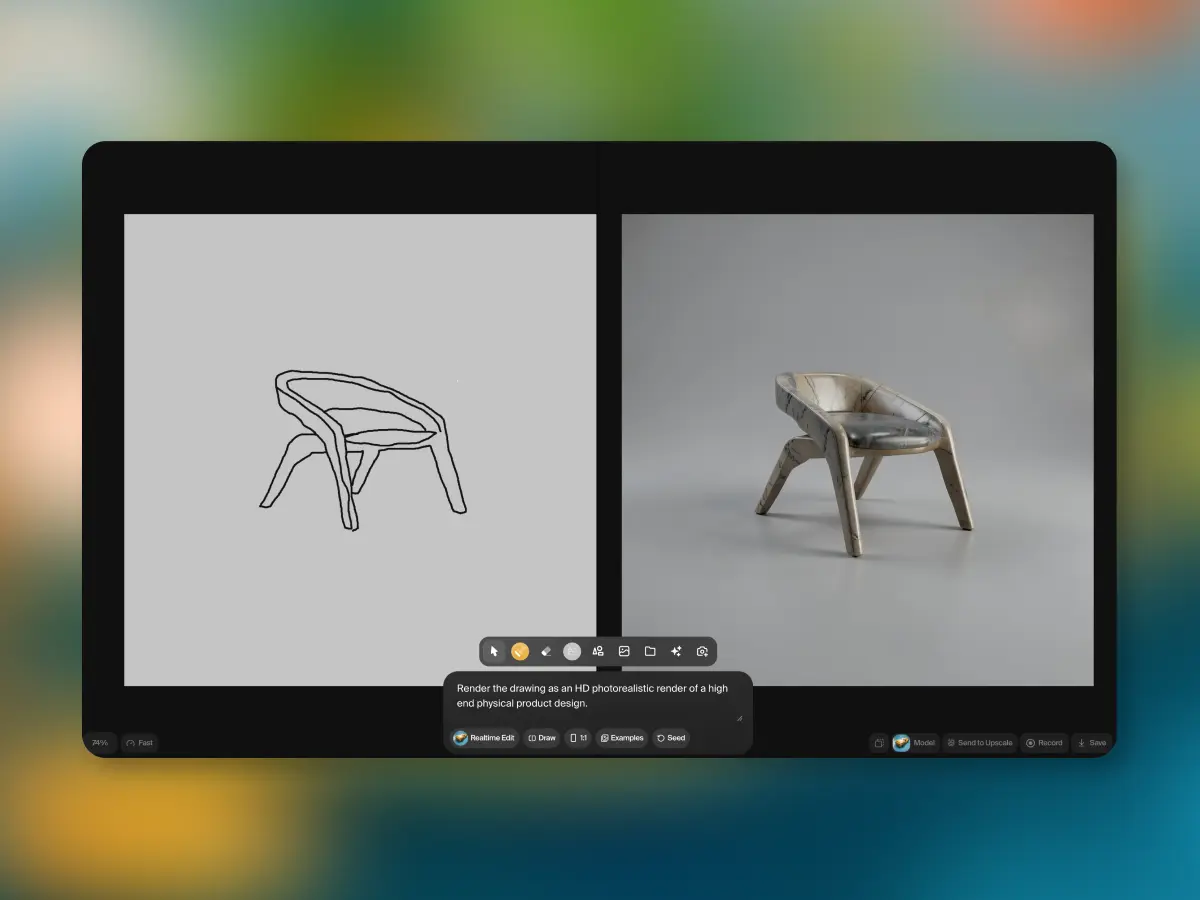Toggle Realtime Edit mode
Viewport: 1200px width, 900px height.
coord(484,738)
